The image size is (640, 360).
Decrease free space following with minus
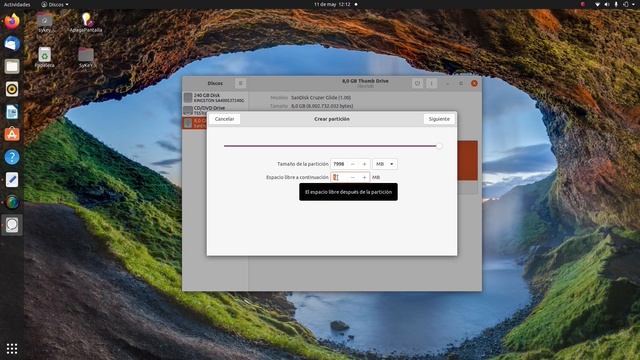click(x=353, y=177)
